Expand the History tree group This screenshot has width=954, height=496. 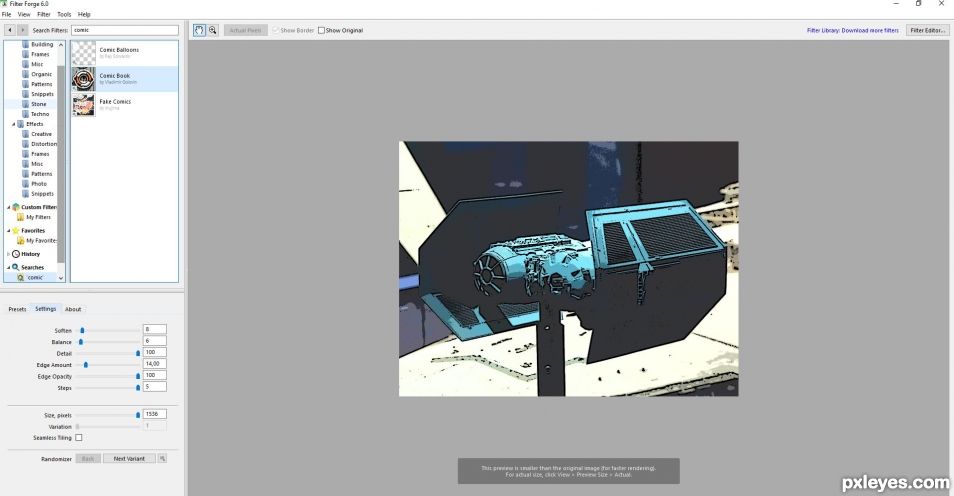[x=9, y=254]
